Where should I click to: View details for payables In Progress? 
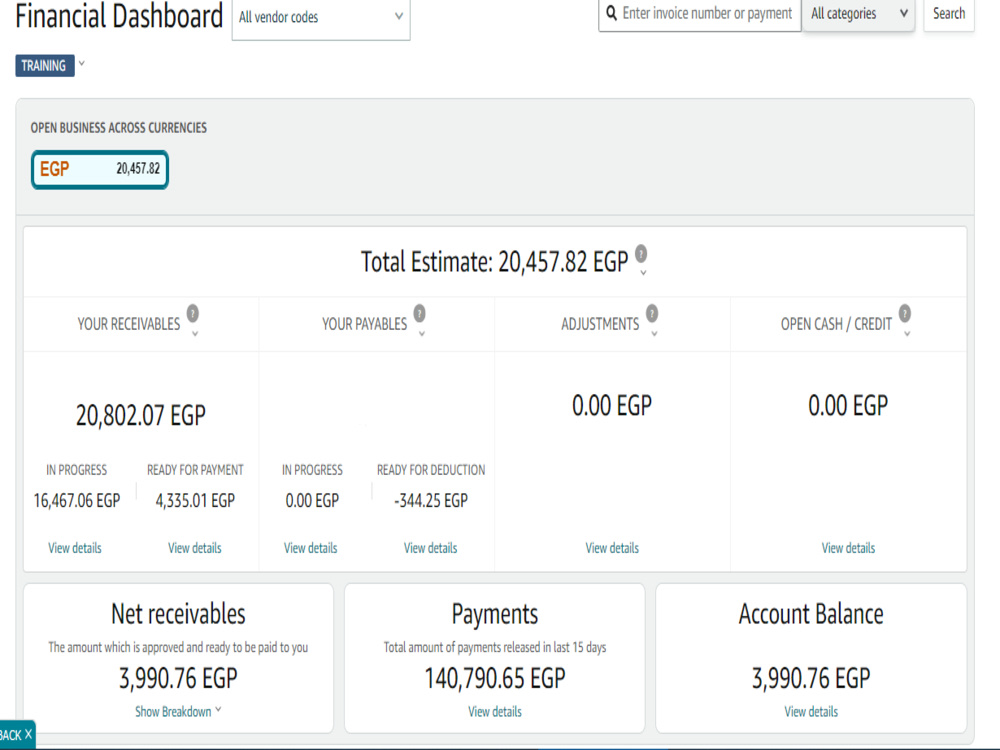(x=311, y=548)
